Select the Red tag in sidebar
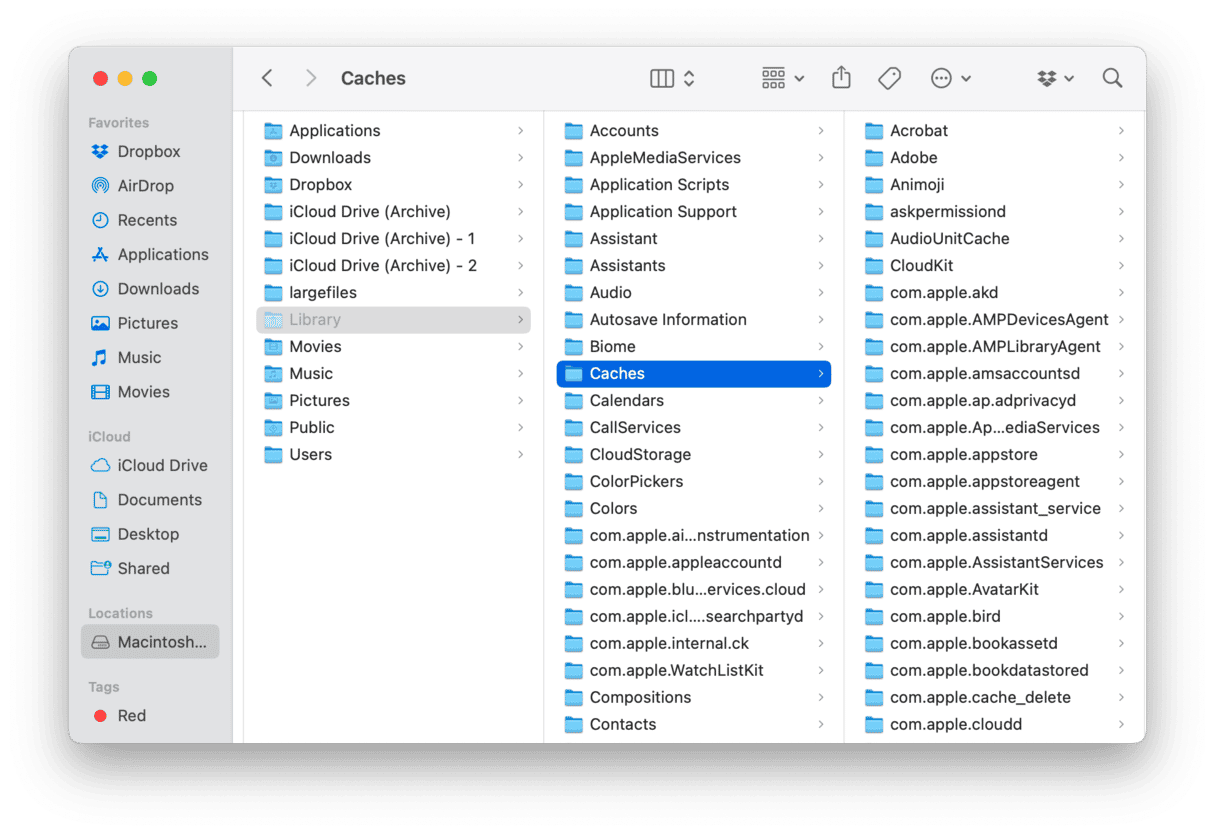 tap(150, 716)
